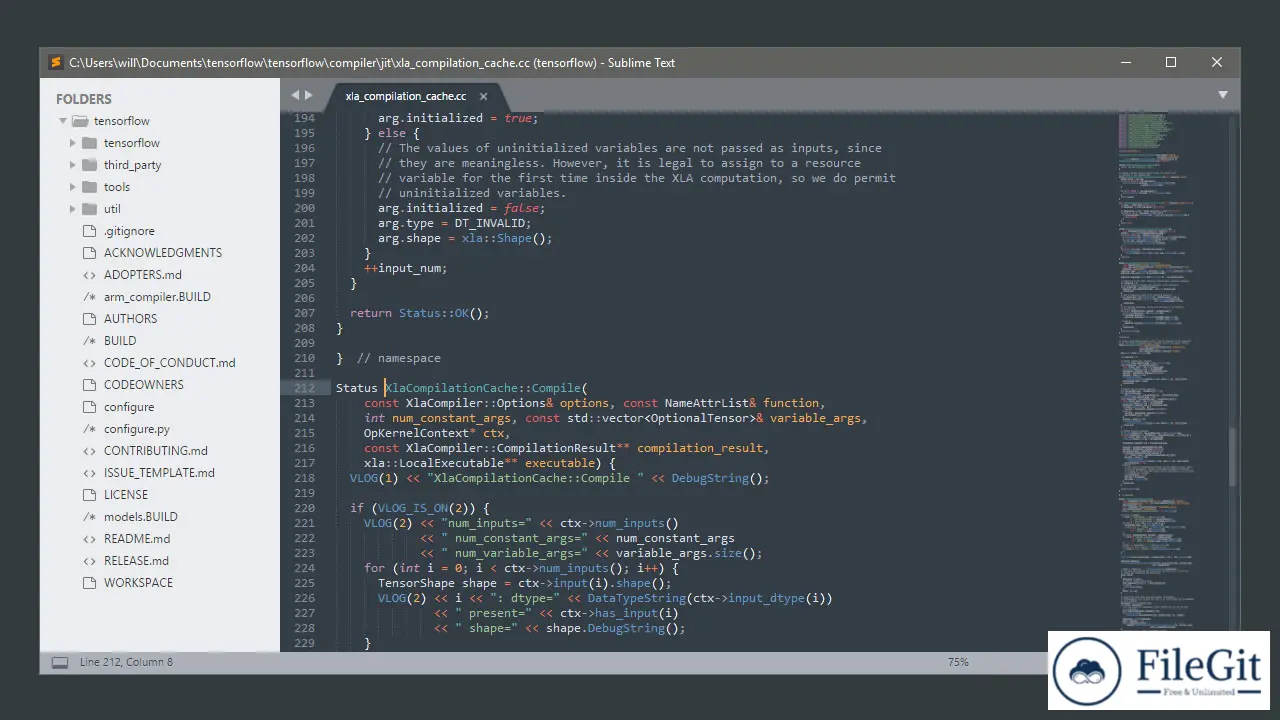
Task: Close the xla_compilation_cache.cc tab
Action: 483,96
